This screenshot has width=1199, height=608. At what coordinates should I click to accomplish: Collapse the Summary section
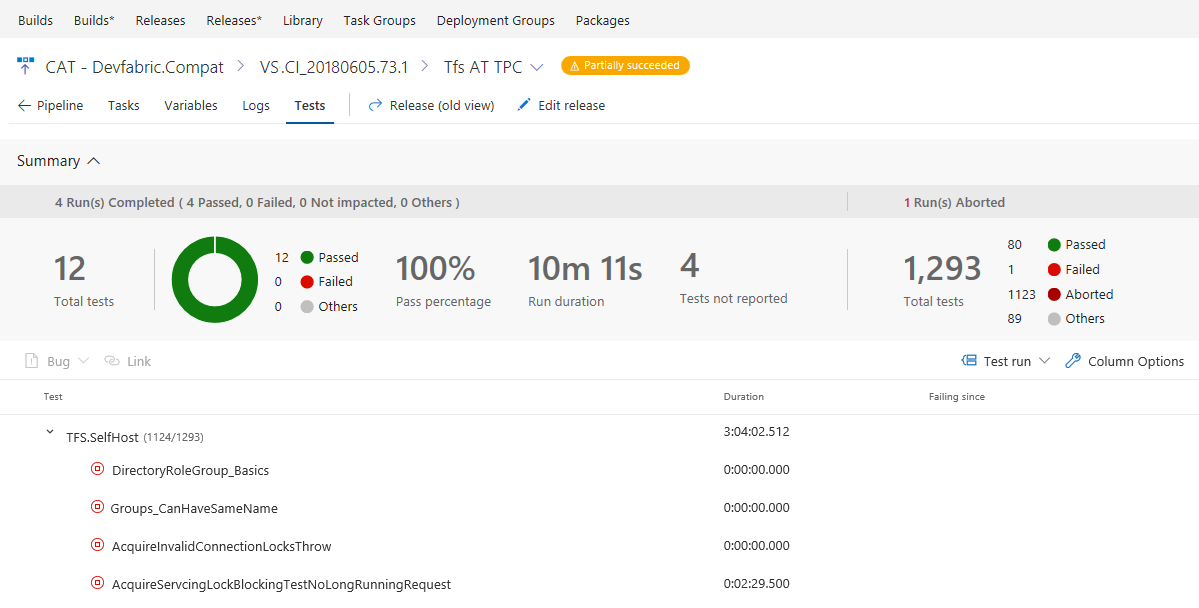click(94, 161)
